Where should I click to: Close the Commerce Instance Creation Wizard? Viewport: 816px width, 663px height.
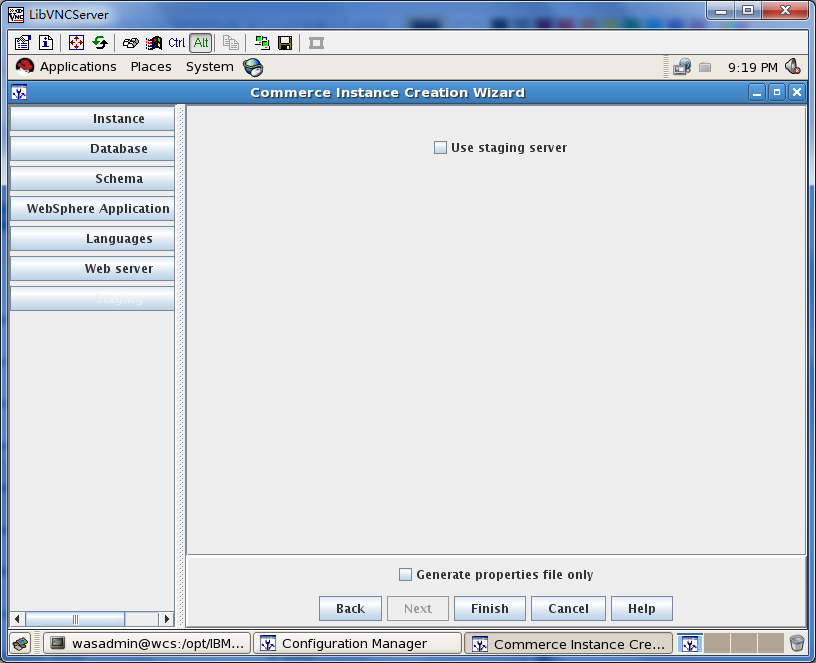pos(797,93)
